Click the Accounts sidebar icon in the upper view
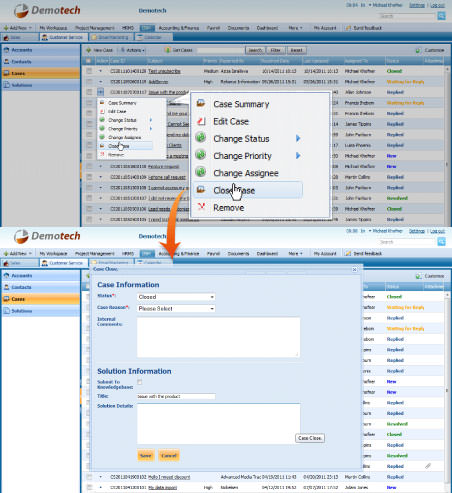Screen dimensions: 452x493 [6, 50]
